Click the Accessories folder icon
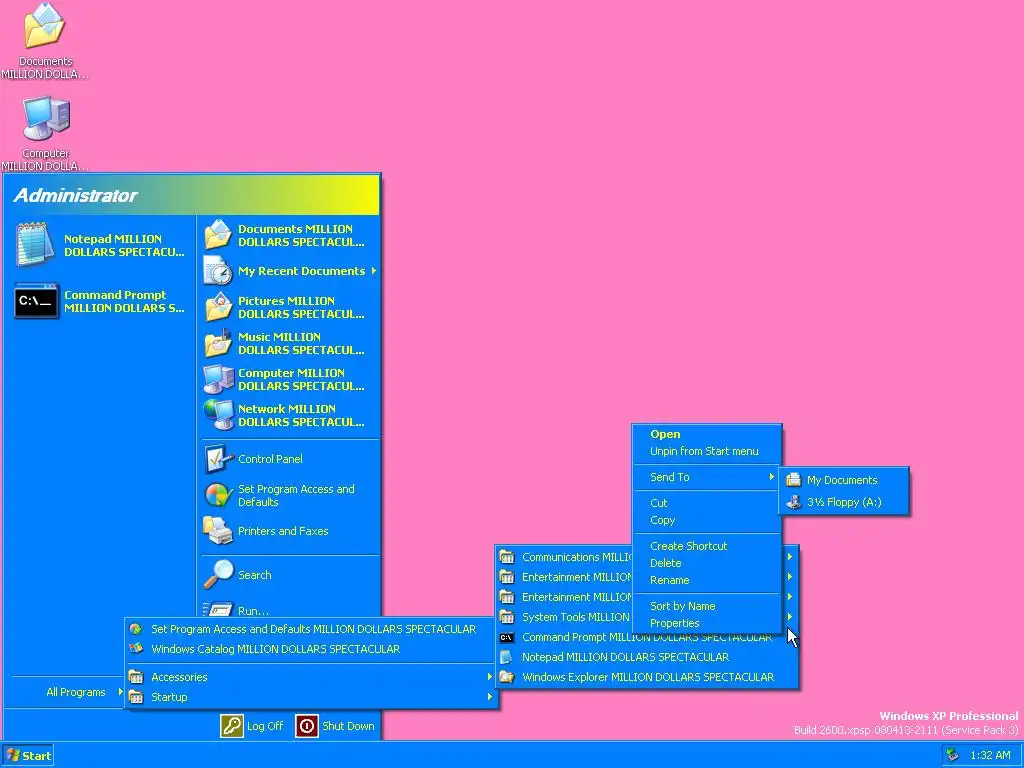Image resolution: width=1024 pixels, height=768 pixels. click(136, 677)
